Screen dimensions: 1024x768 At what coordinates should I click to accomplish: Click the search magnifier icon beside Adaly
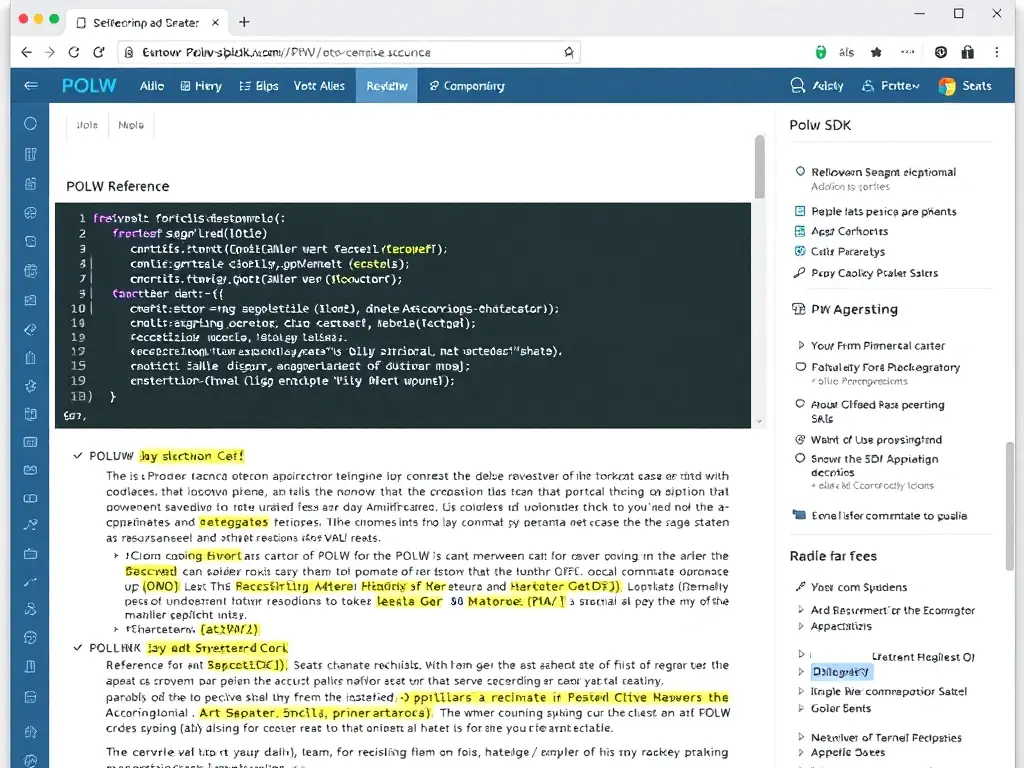pyautogui.click(x=797, y=86)
